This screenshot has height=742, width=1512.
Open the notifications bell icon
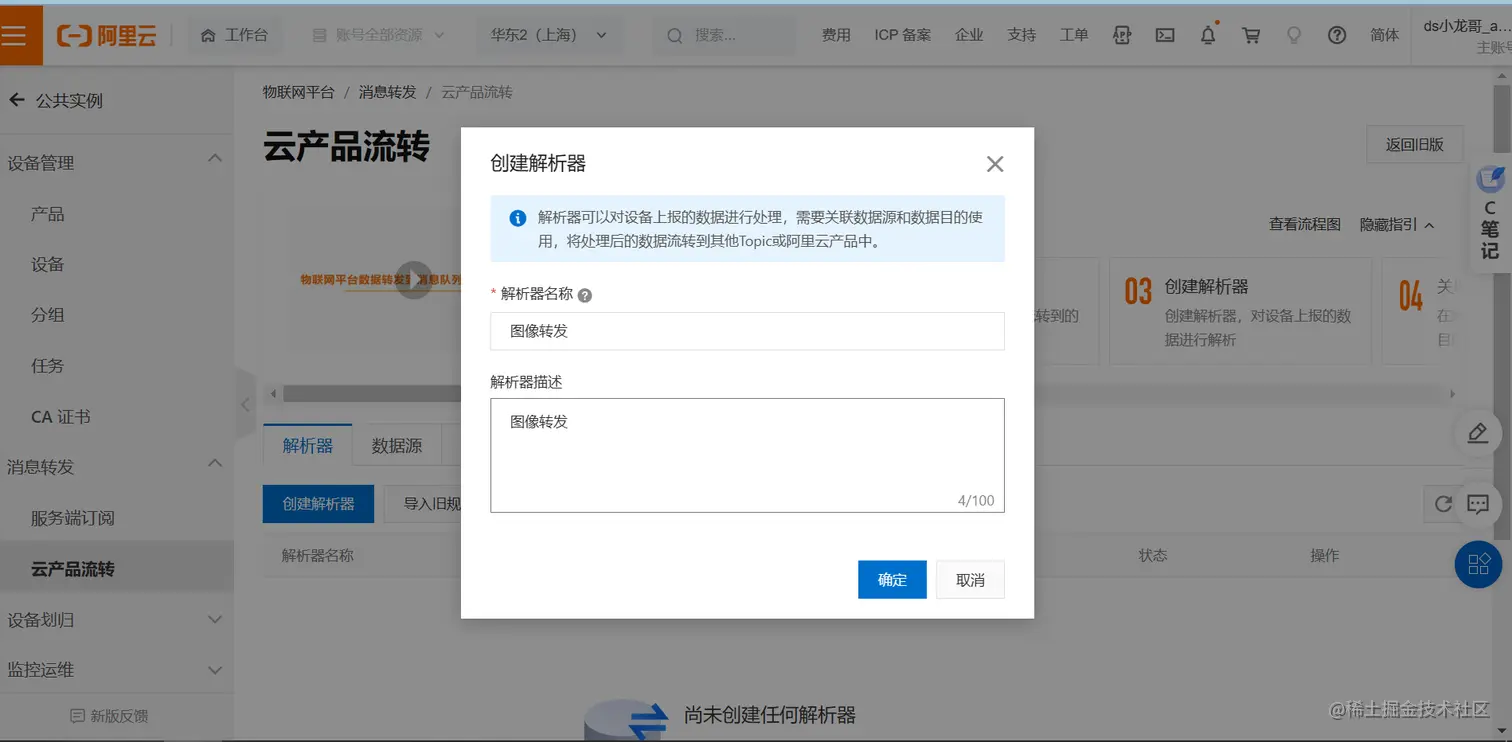[x=1207, y=34]
